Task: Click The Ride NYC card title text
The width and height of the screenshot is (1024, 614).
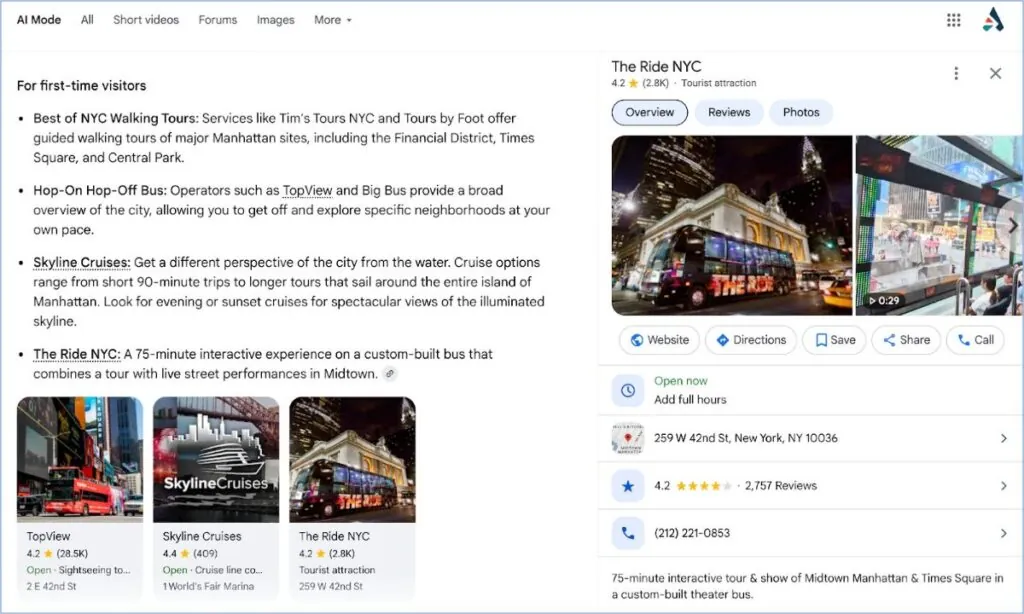Action: tap(334, 536)
